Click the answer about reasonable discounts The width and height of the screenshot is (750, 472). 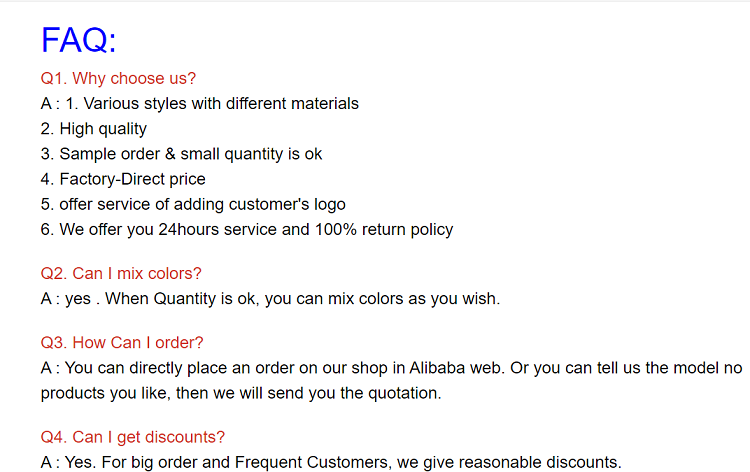[331, 462]
